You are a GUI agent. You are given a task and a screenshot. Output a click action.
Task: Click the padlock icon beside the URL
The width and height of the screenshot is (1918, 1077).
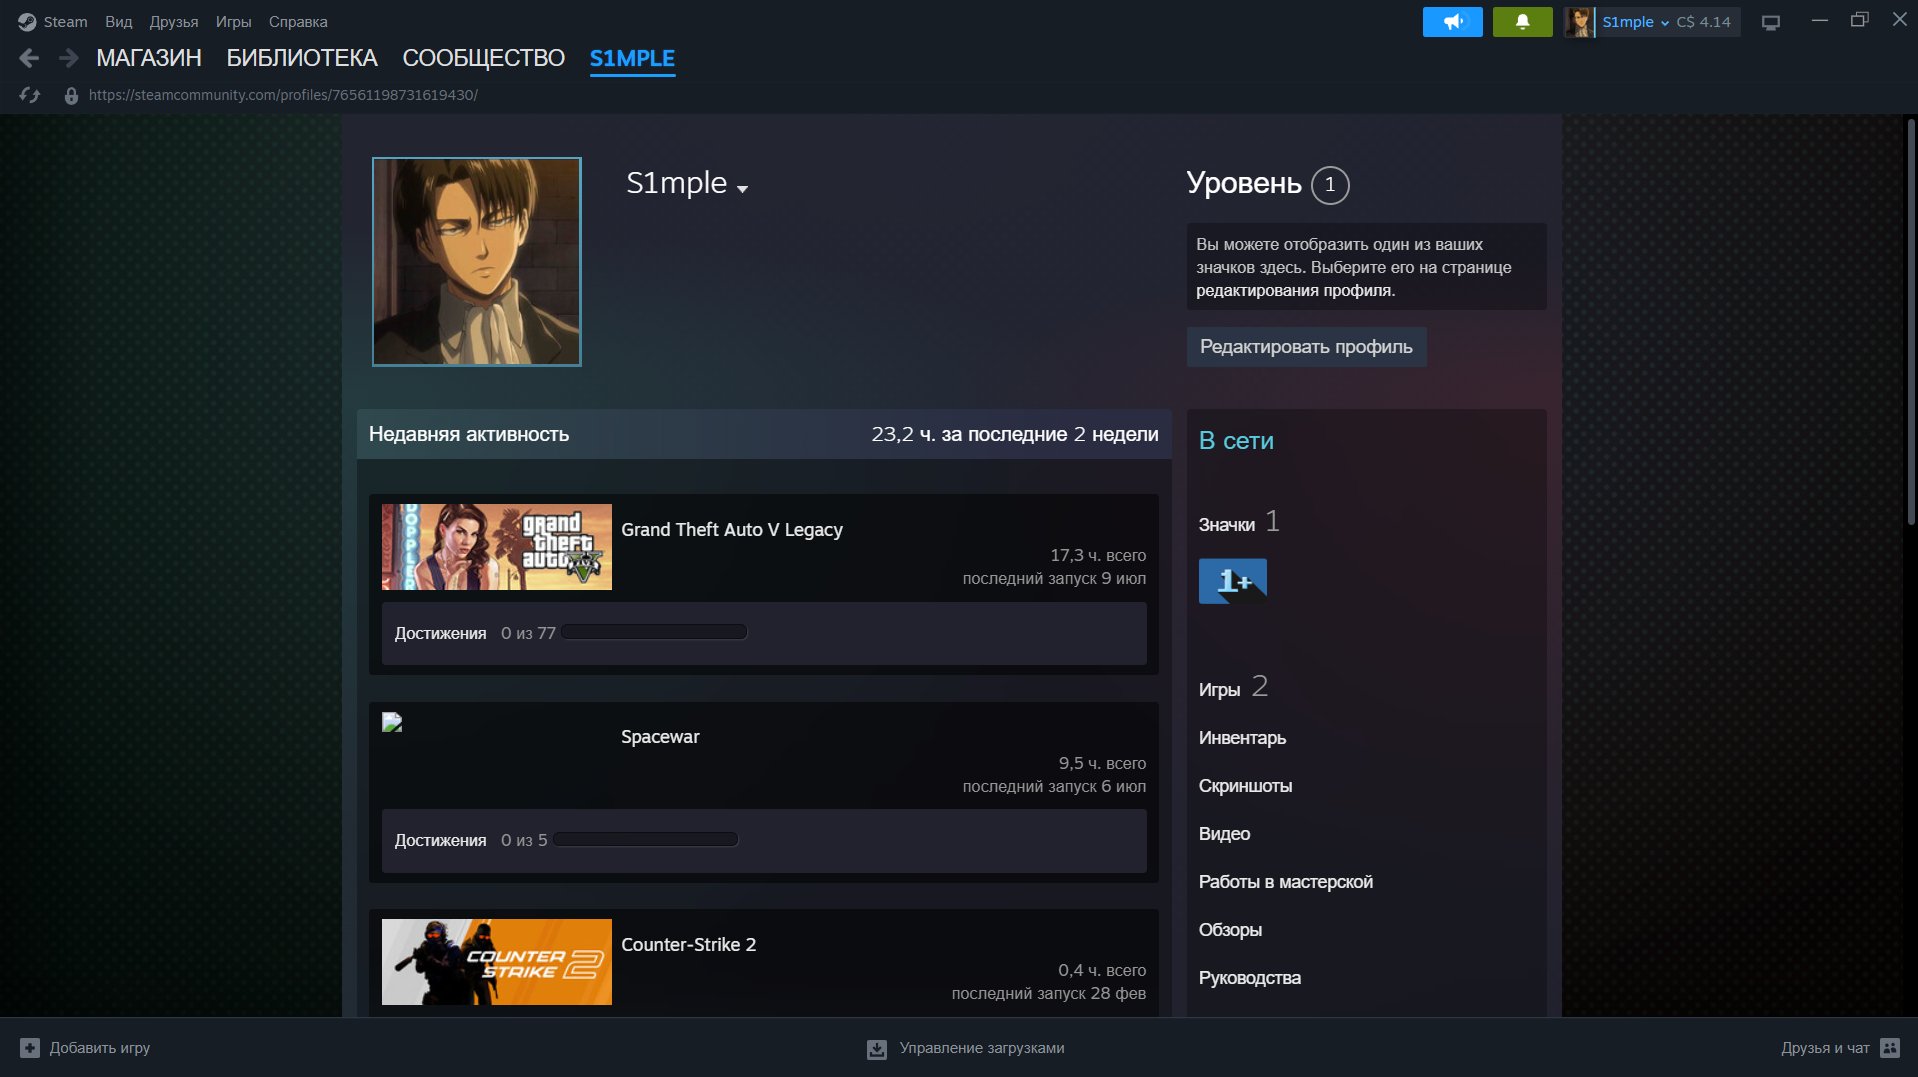(x=71, y=95)
